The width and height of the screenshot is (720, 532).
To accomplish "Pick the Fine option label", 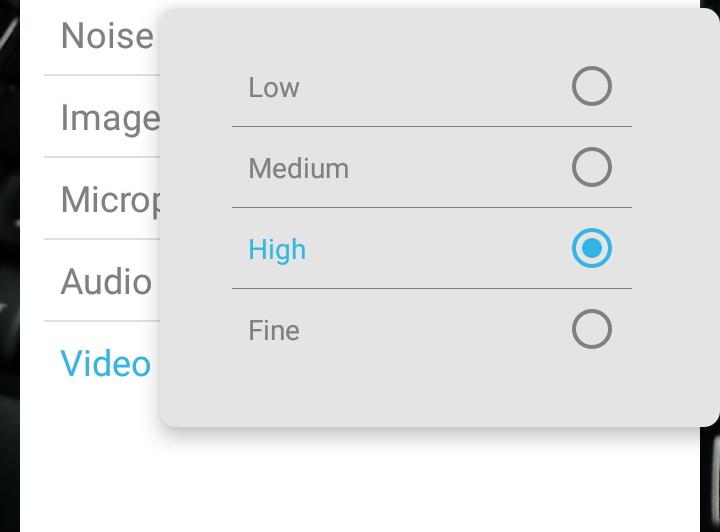I will click(274, 331).
